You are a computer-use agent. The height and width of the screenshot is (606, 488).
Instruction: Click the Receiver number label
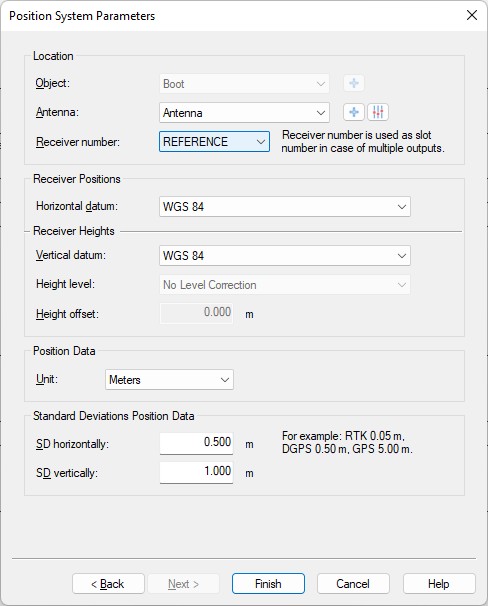[x=78, y=142]
